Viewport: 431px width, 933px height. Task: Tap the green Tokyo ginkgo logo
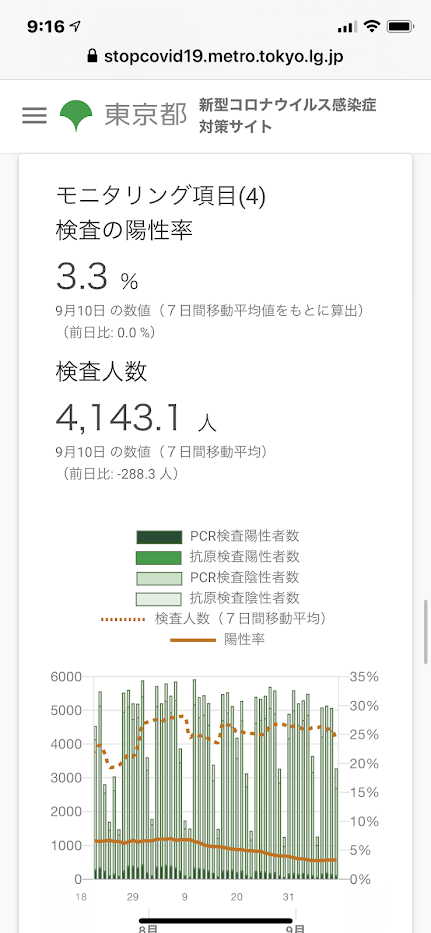point(76,116)
